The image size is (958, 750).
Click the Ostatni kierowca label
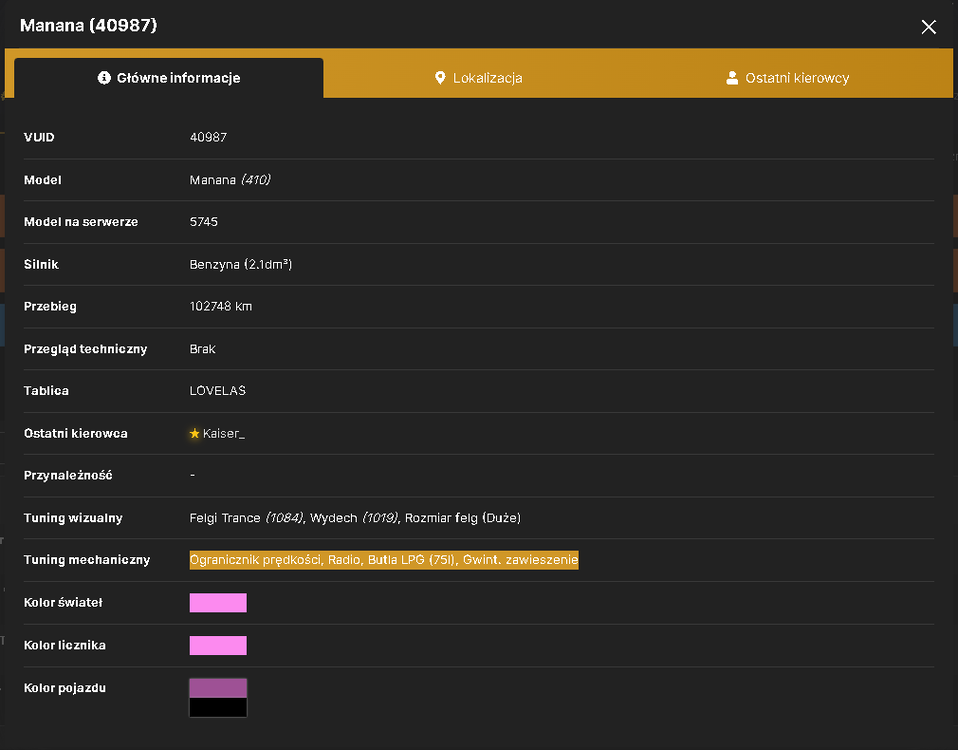(x=76, y=433)
